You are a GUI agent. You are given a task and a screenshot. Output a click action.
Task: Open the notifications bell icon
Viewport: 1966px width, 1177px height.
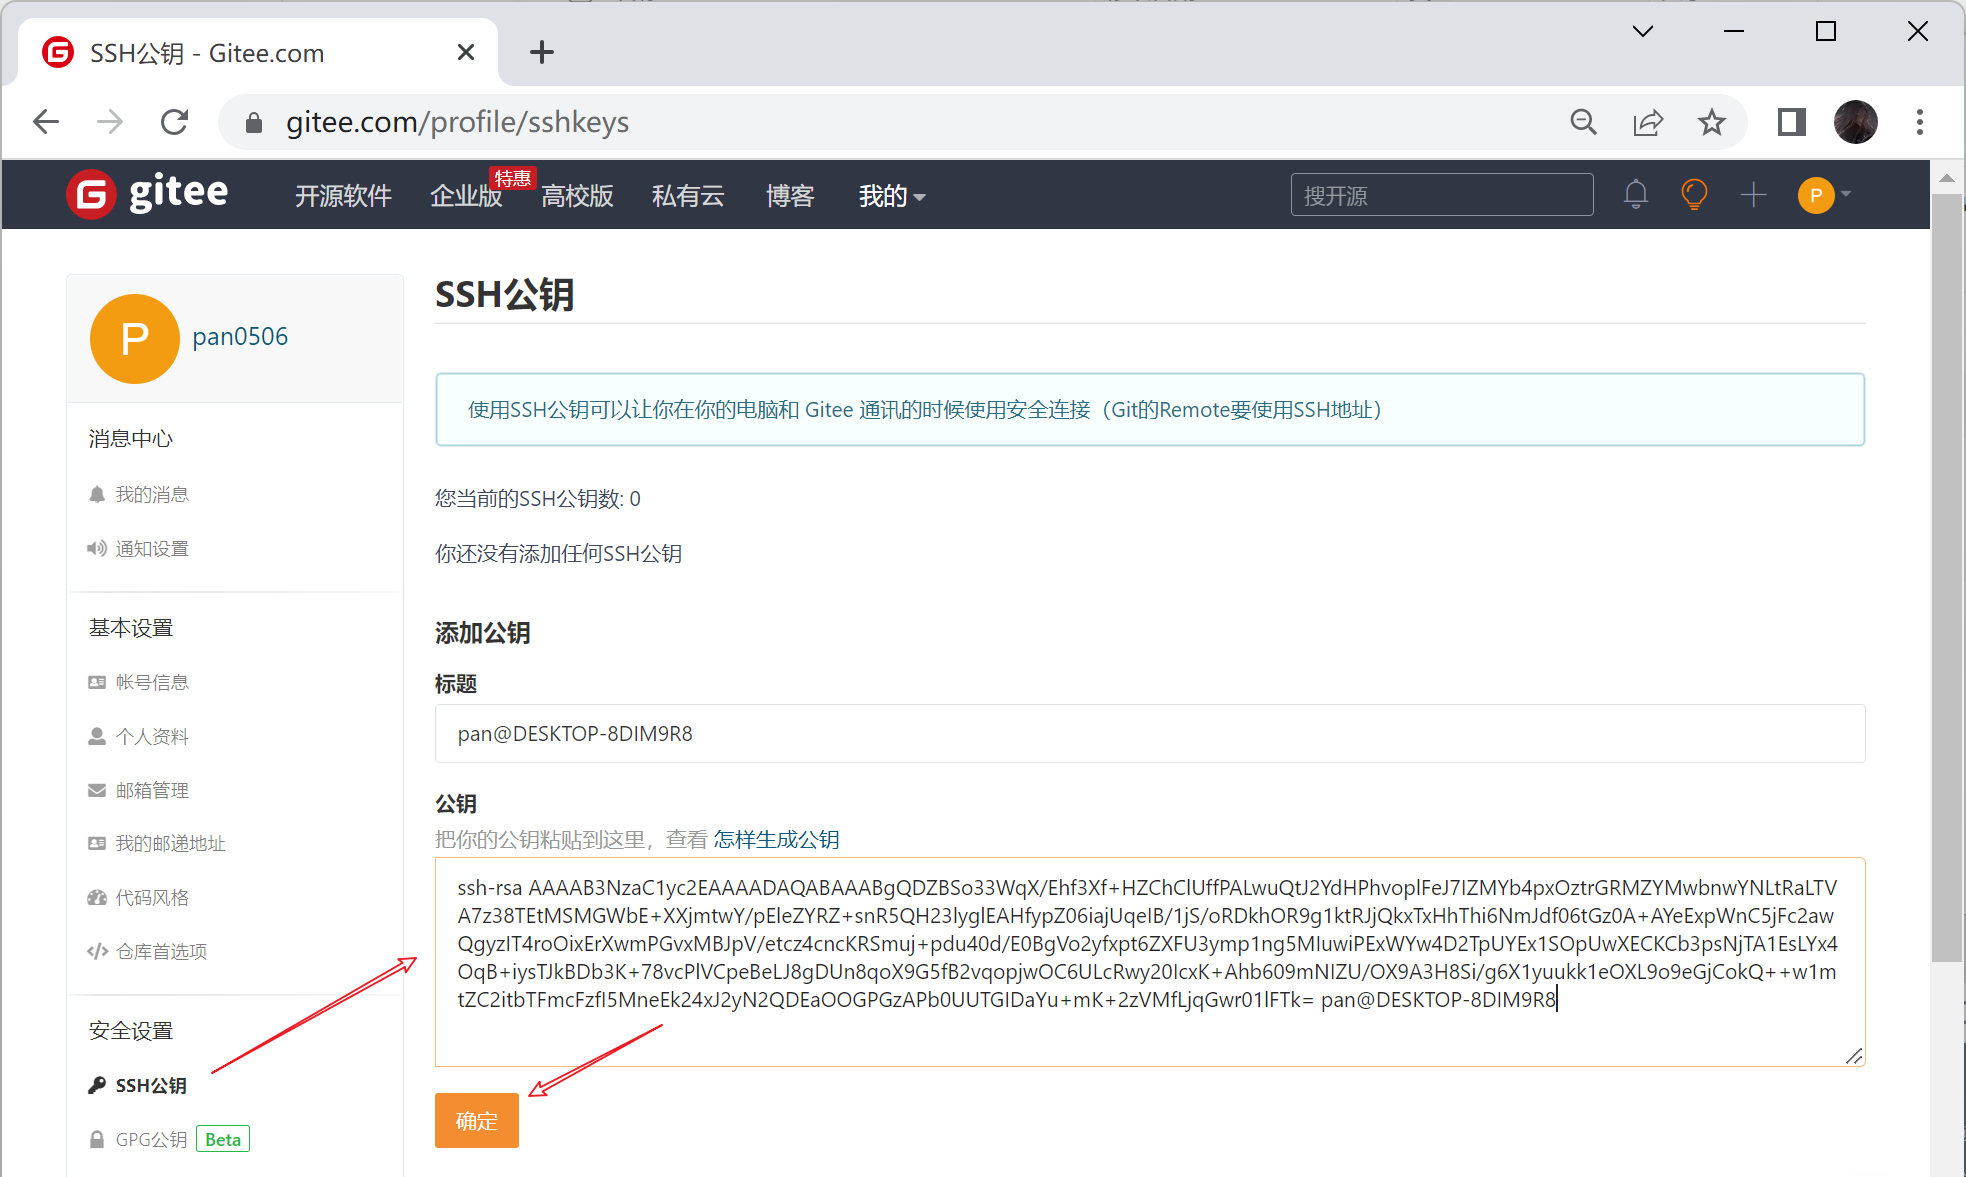pos(1635,194)
